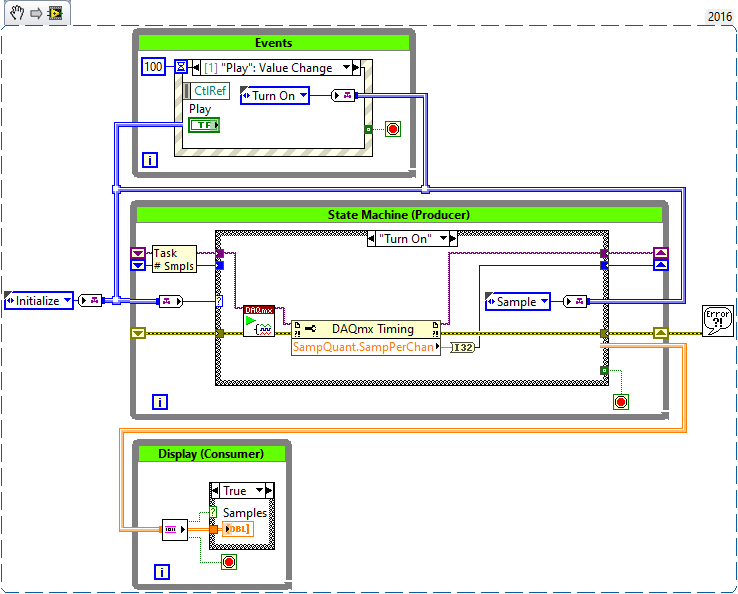Click the Events loop stop terminal

(x=393, y=128)
